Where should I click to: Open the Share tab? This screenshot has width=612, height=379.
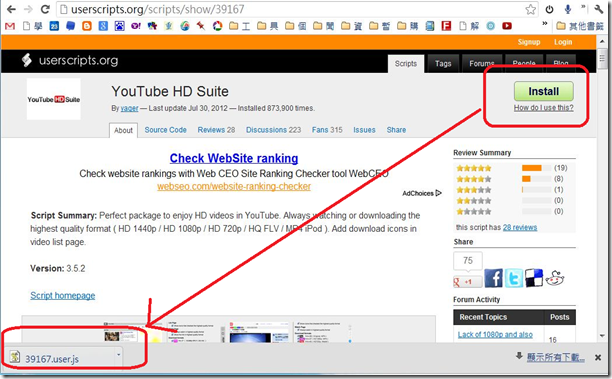(x=396, y=130)
